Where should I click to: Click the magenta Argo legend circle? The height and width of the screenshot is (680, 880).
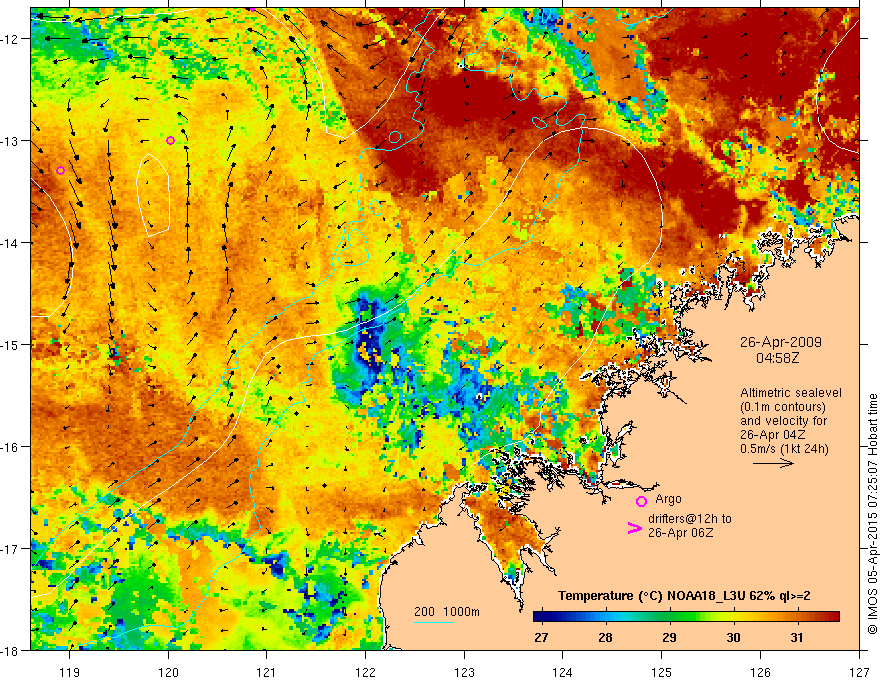(641, 501)
